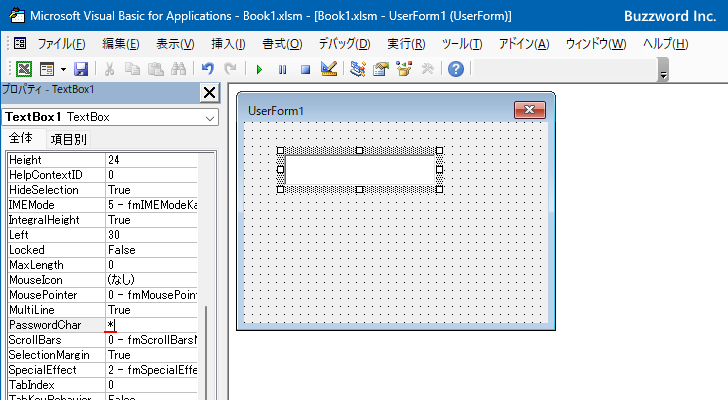
Task: Open the SpecialEffect property value
Action: [151, 370]
